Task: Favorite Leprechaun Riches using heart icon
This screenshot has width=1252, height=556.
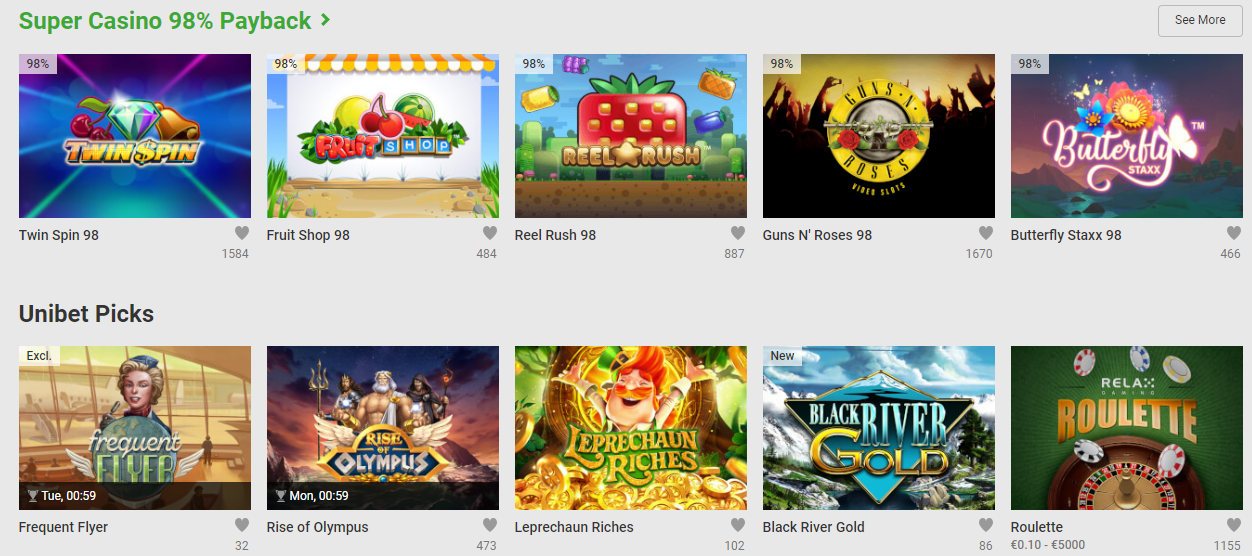Action: 738,525
